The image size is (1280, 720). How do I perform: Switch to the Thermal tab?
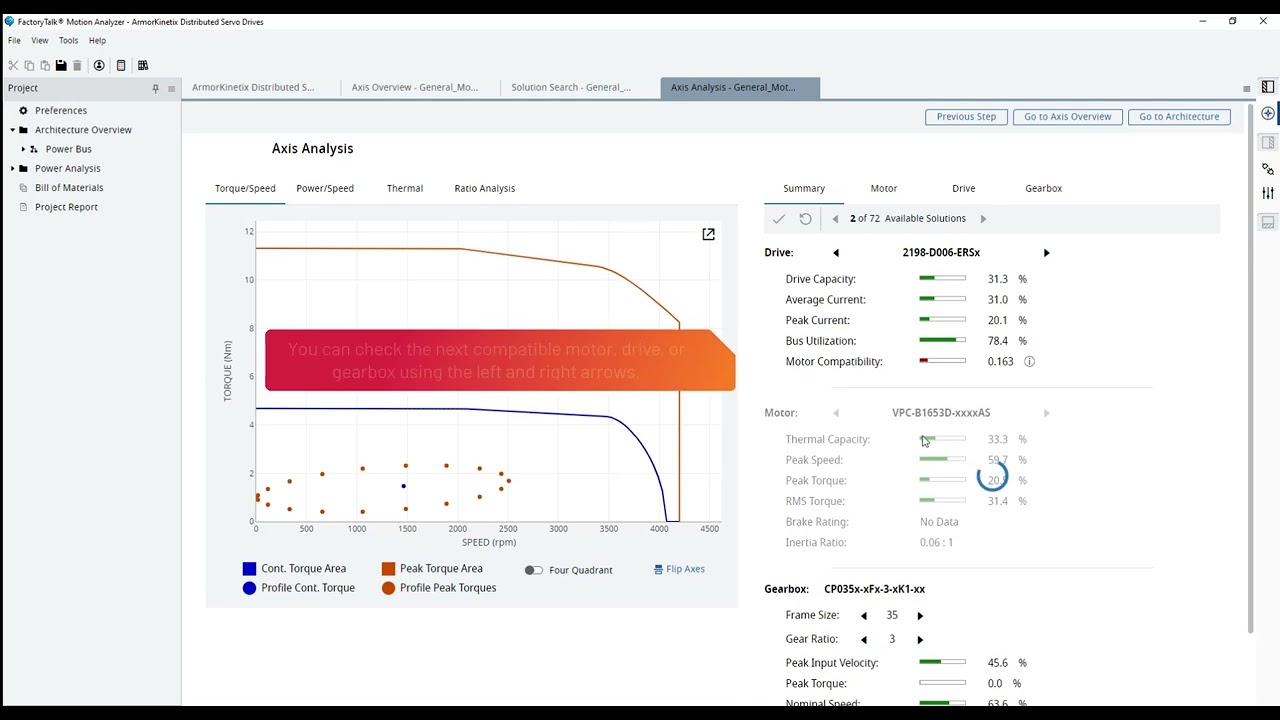405,188
